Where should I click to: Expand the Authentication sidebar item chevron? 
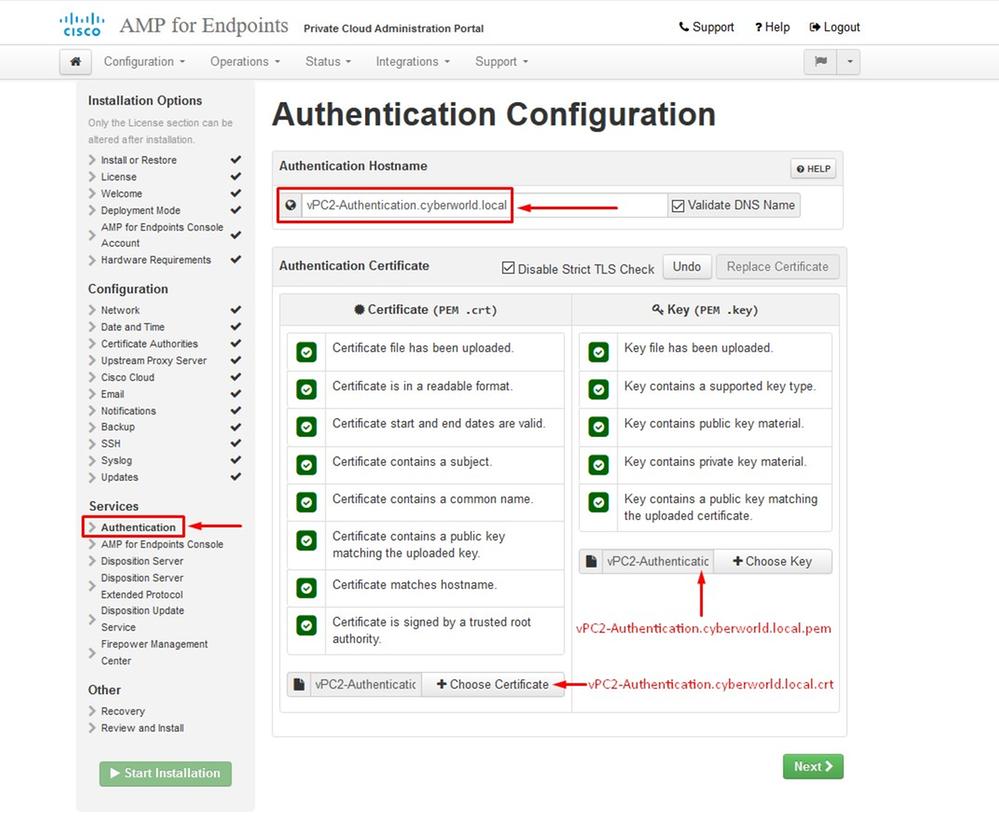tap(92, 527)
